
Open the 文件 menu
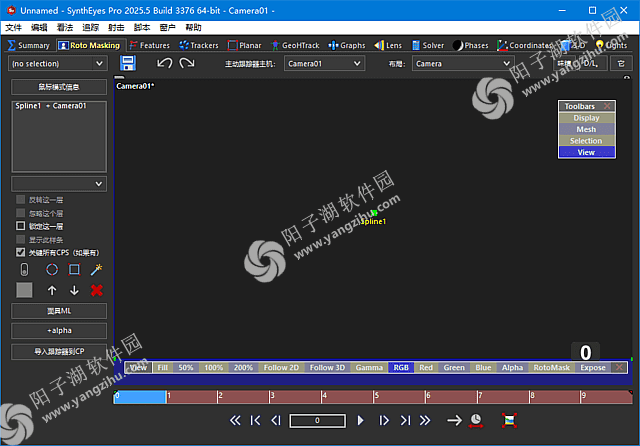coord(13,27)
